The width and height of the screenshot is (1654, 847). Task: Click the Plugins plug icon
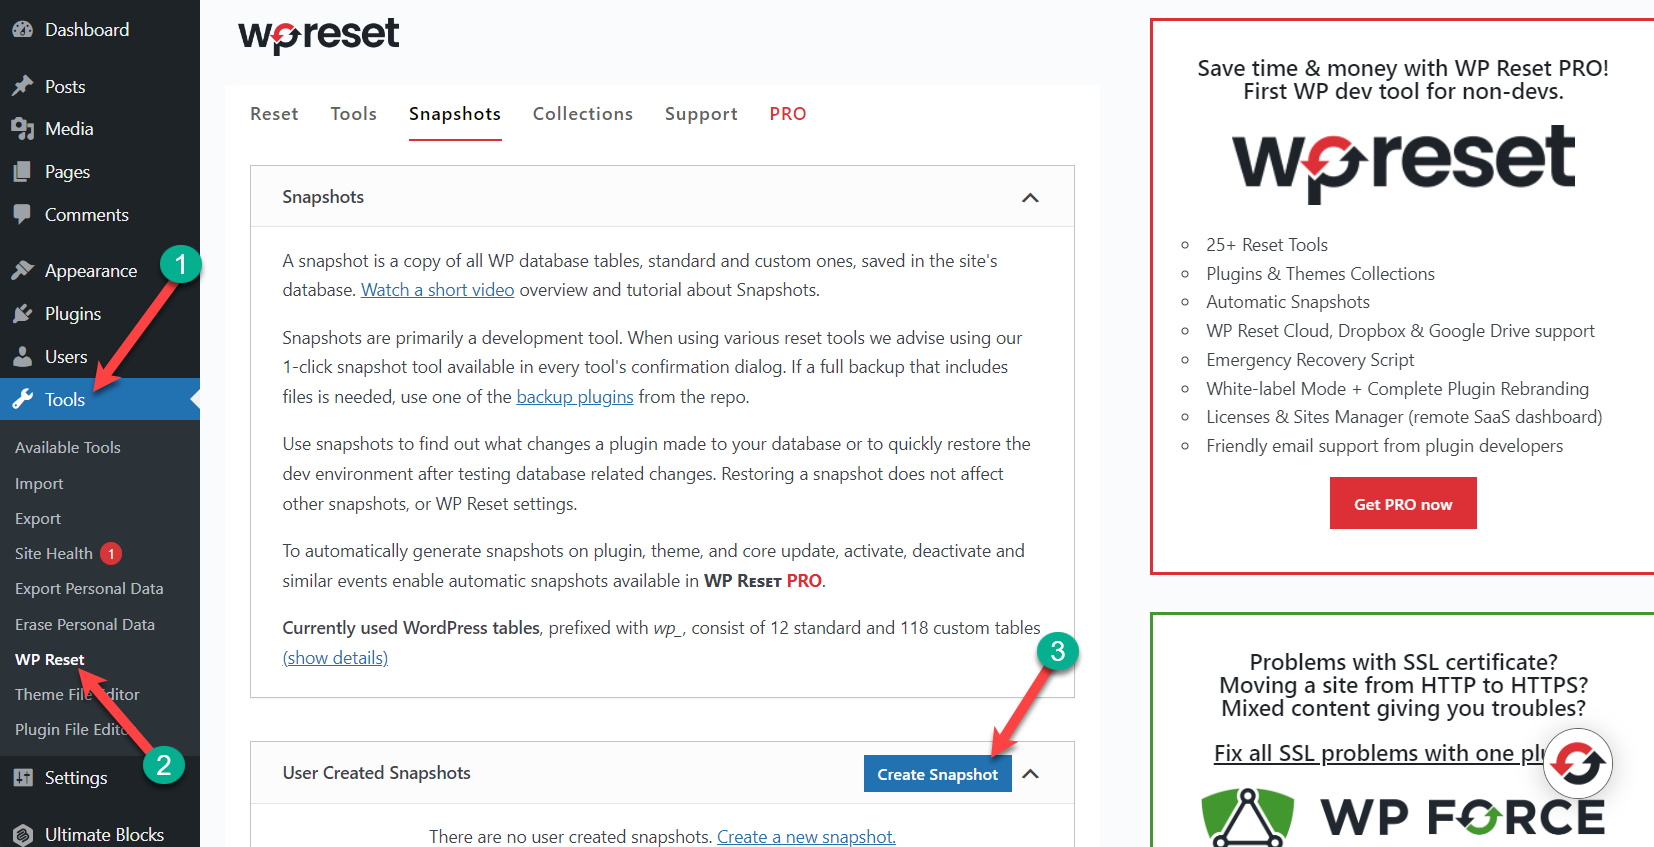(x=23, y=314)
